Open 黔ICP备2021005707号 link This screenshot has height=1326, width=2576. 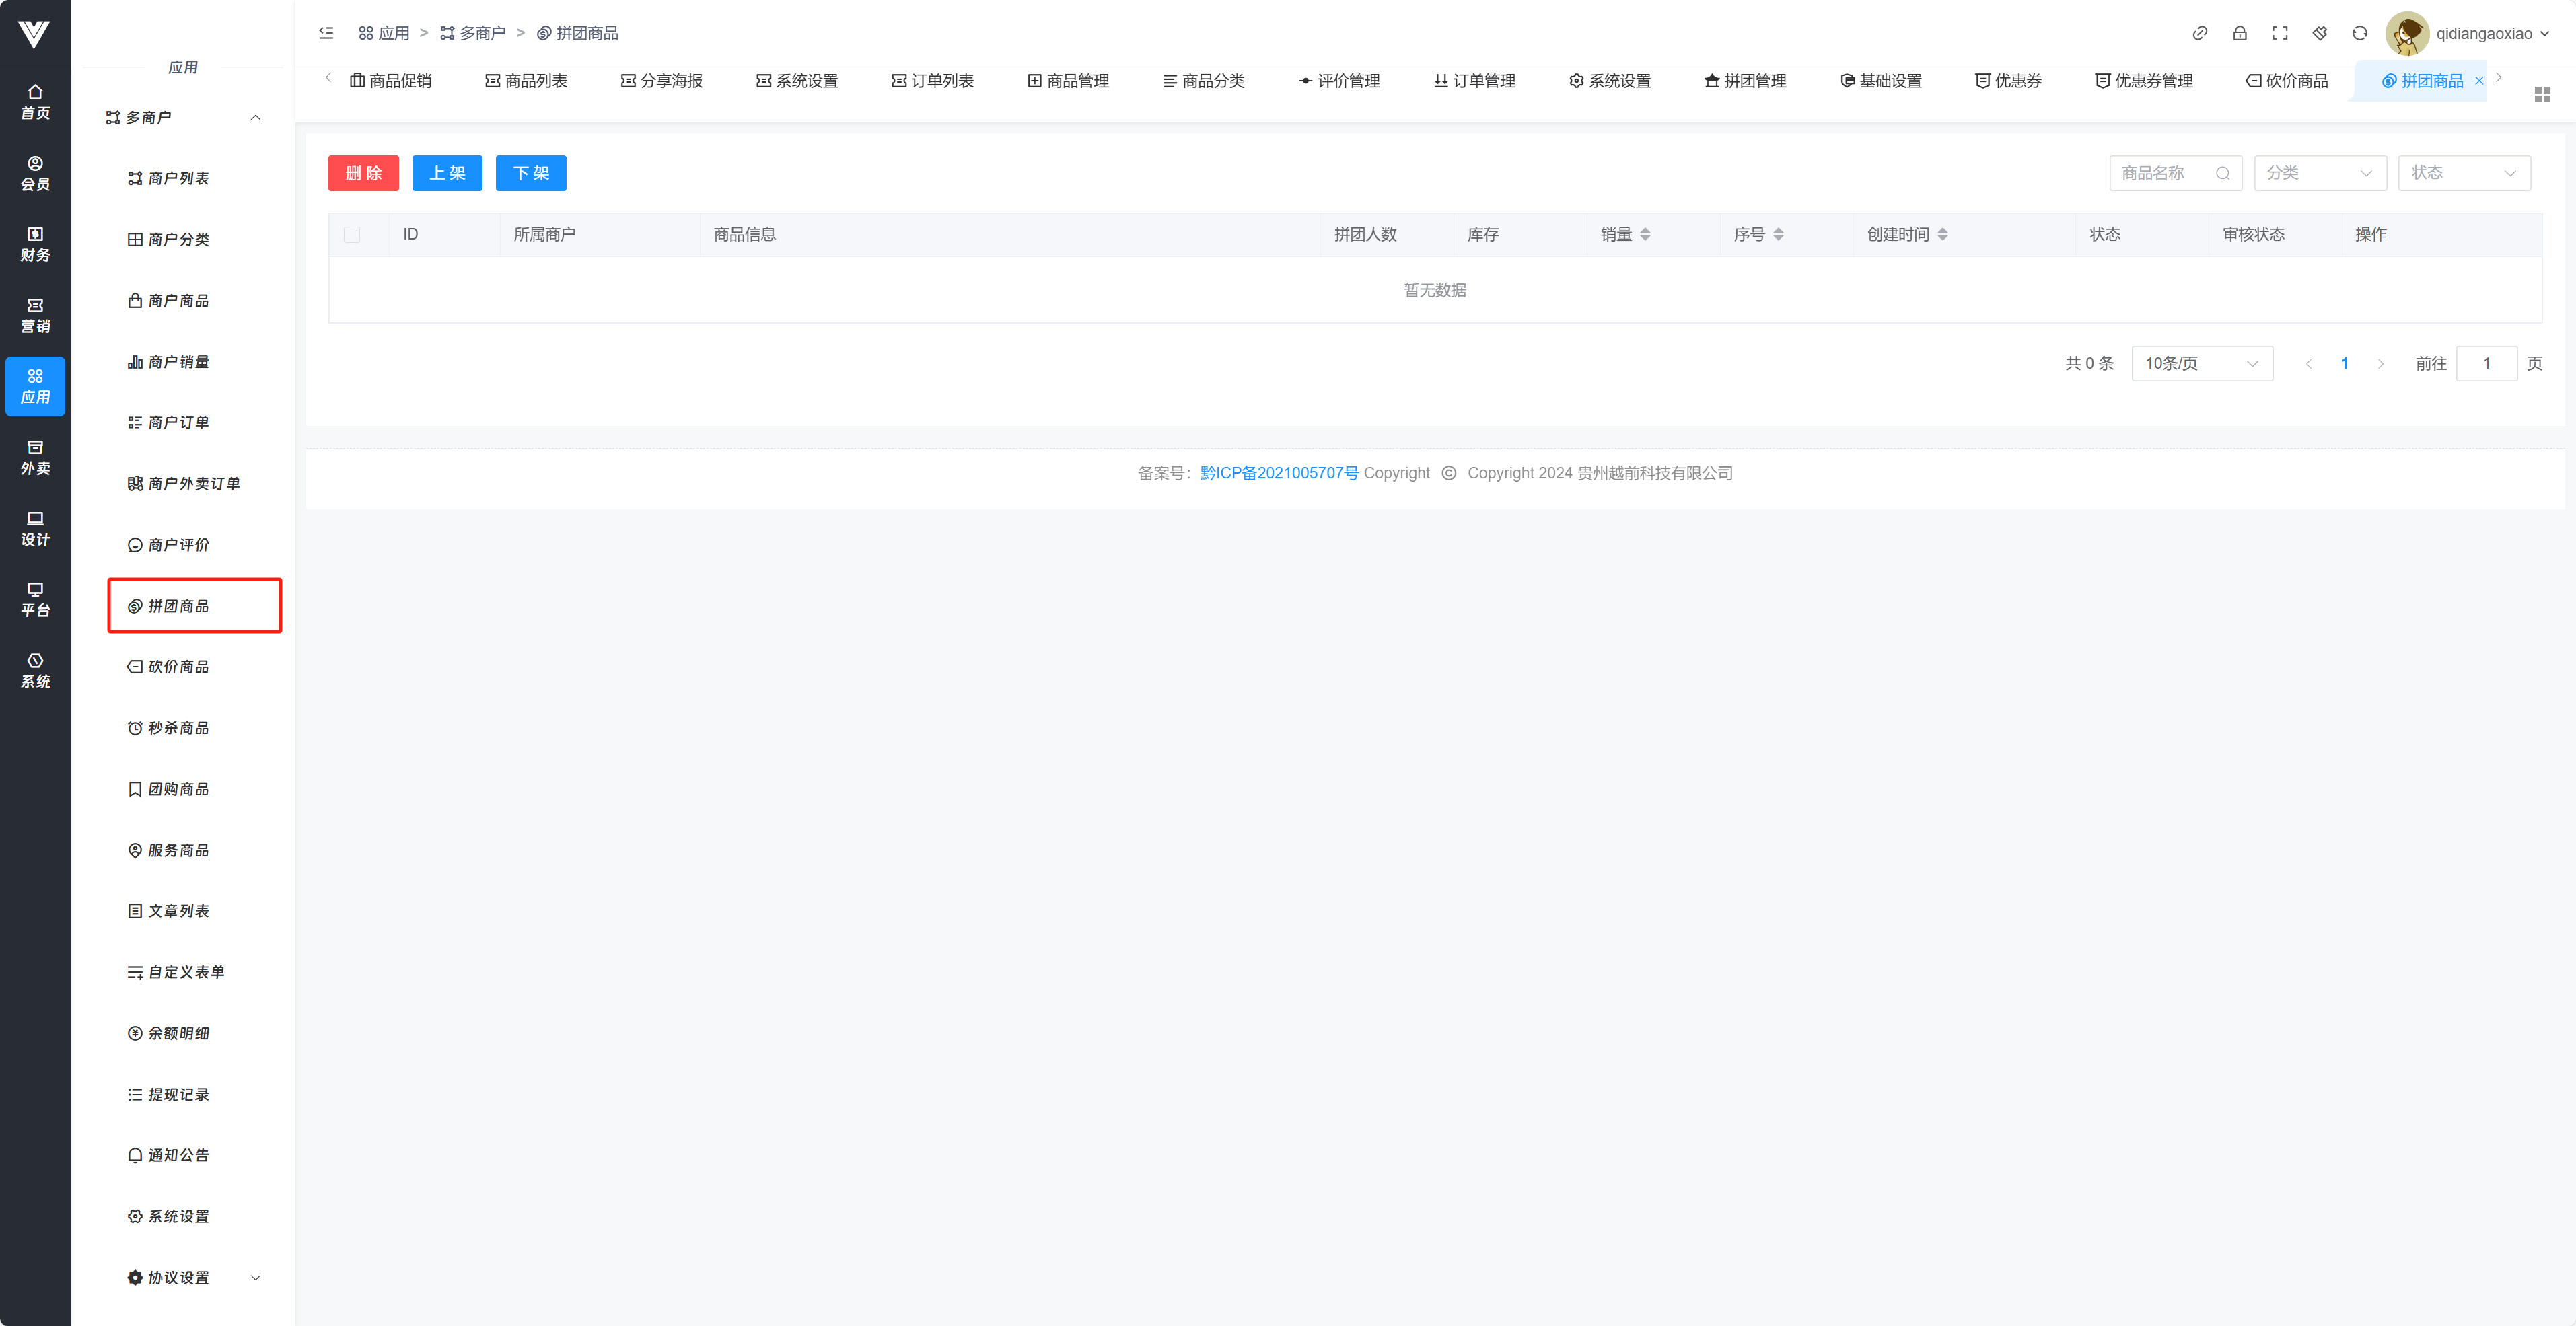(1279, 473)
